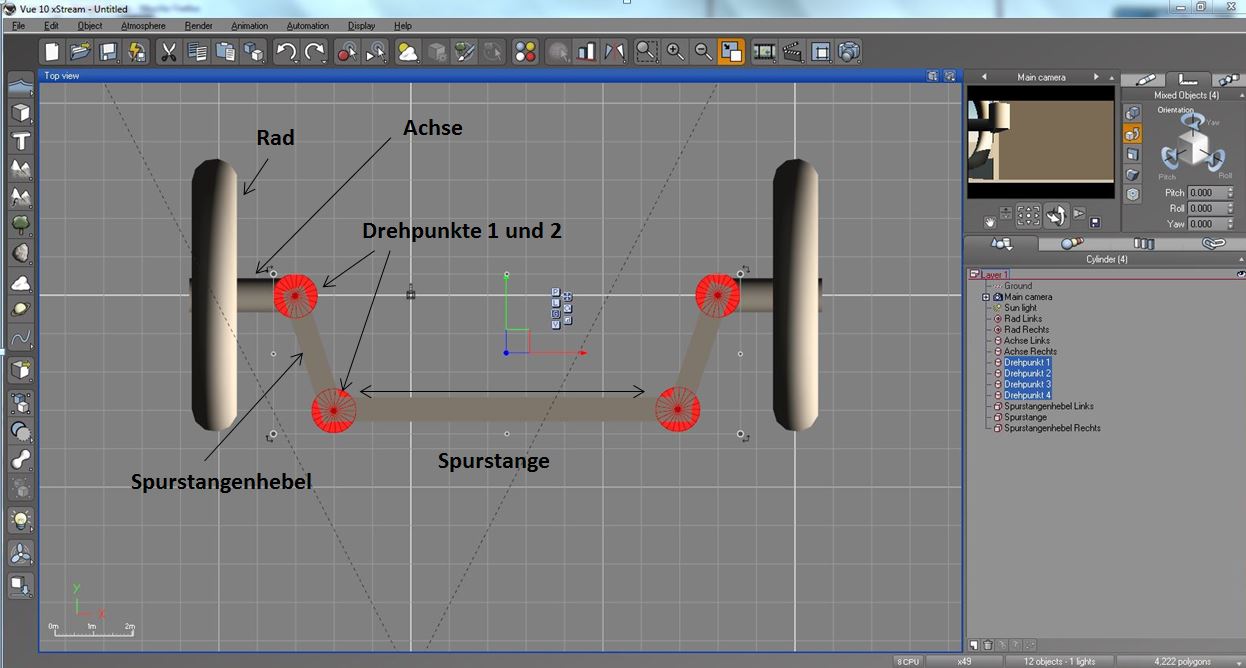This screenshot has width=1246, height=668.
Task: Toggle the highlighted orange view layout icon
Action: tap(731, 52)
